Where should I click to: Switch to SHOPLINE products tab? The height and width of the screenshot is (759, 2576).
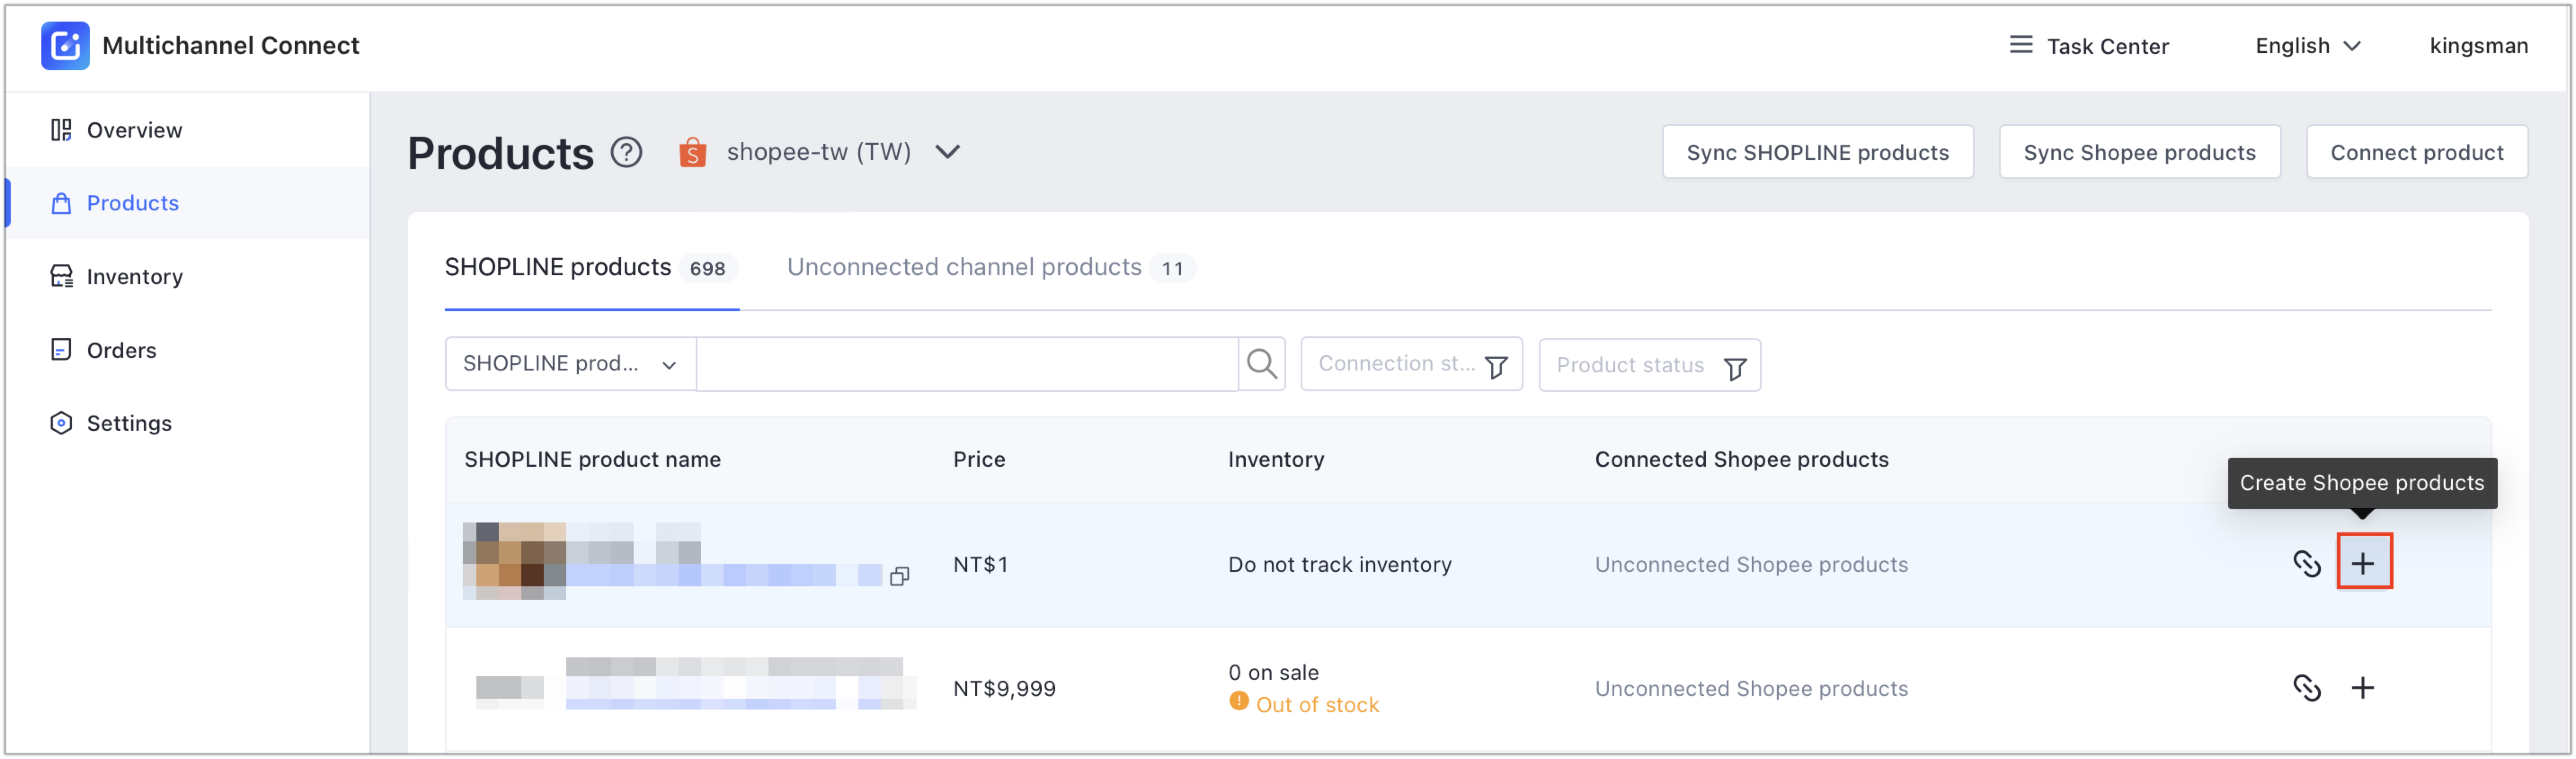(591, 267)
